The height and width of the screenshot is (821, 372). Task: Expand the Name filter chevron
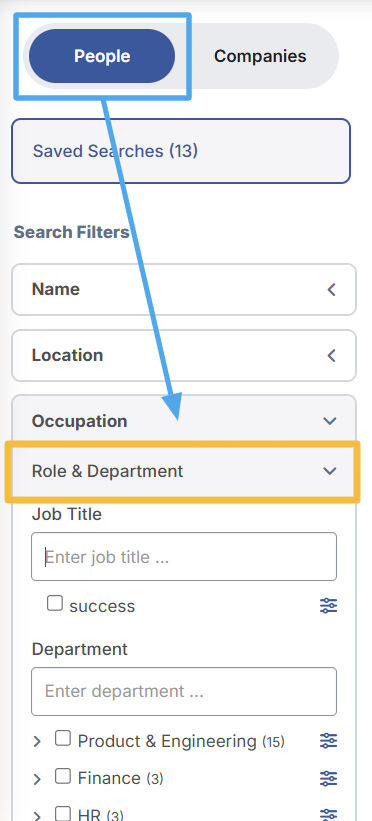coord(331,290)
